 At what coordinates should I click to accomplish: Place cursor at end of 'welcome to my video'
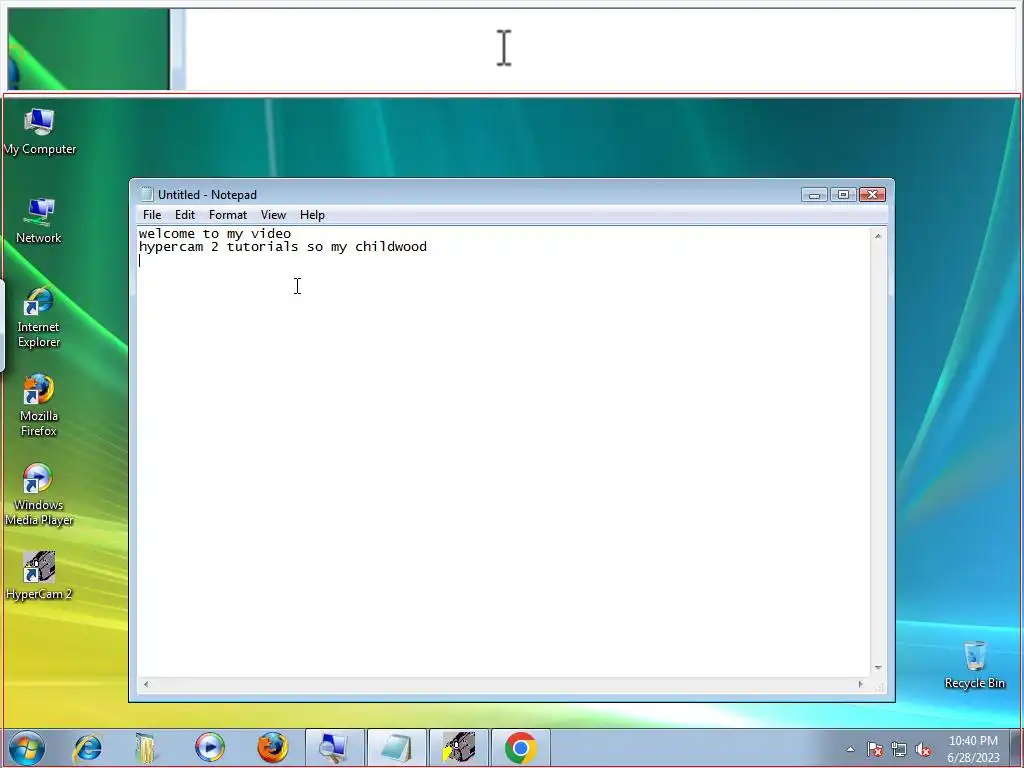(292, 234)
